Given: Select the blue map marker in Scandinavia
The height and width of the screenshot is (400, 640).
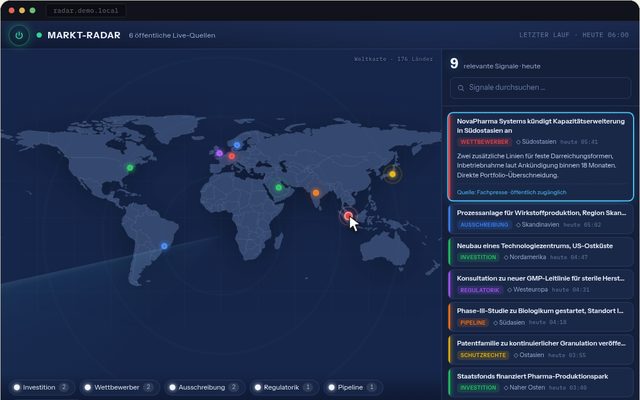Looking at the screenshot, I should click(237, 145).
